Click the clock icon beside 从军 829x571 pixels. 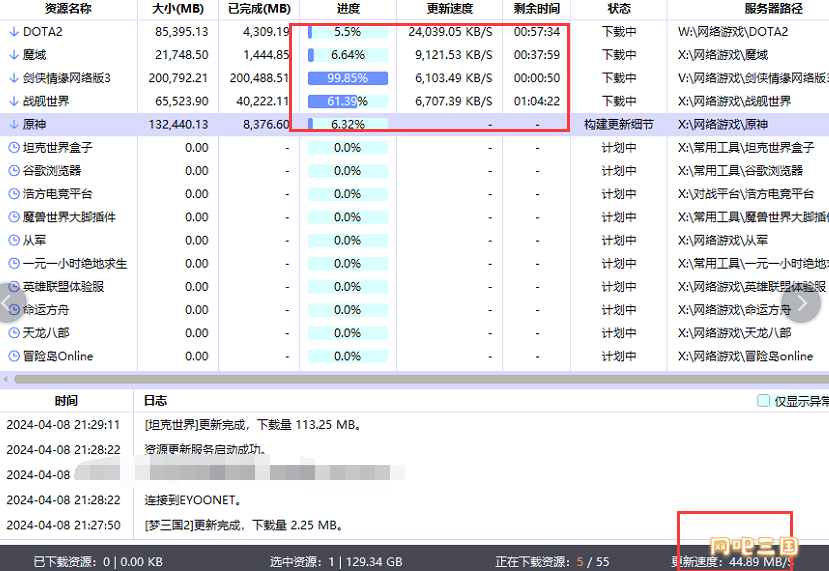pos(14,241)
